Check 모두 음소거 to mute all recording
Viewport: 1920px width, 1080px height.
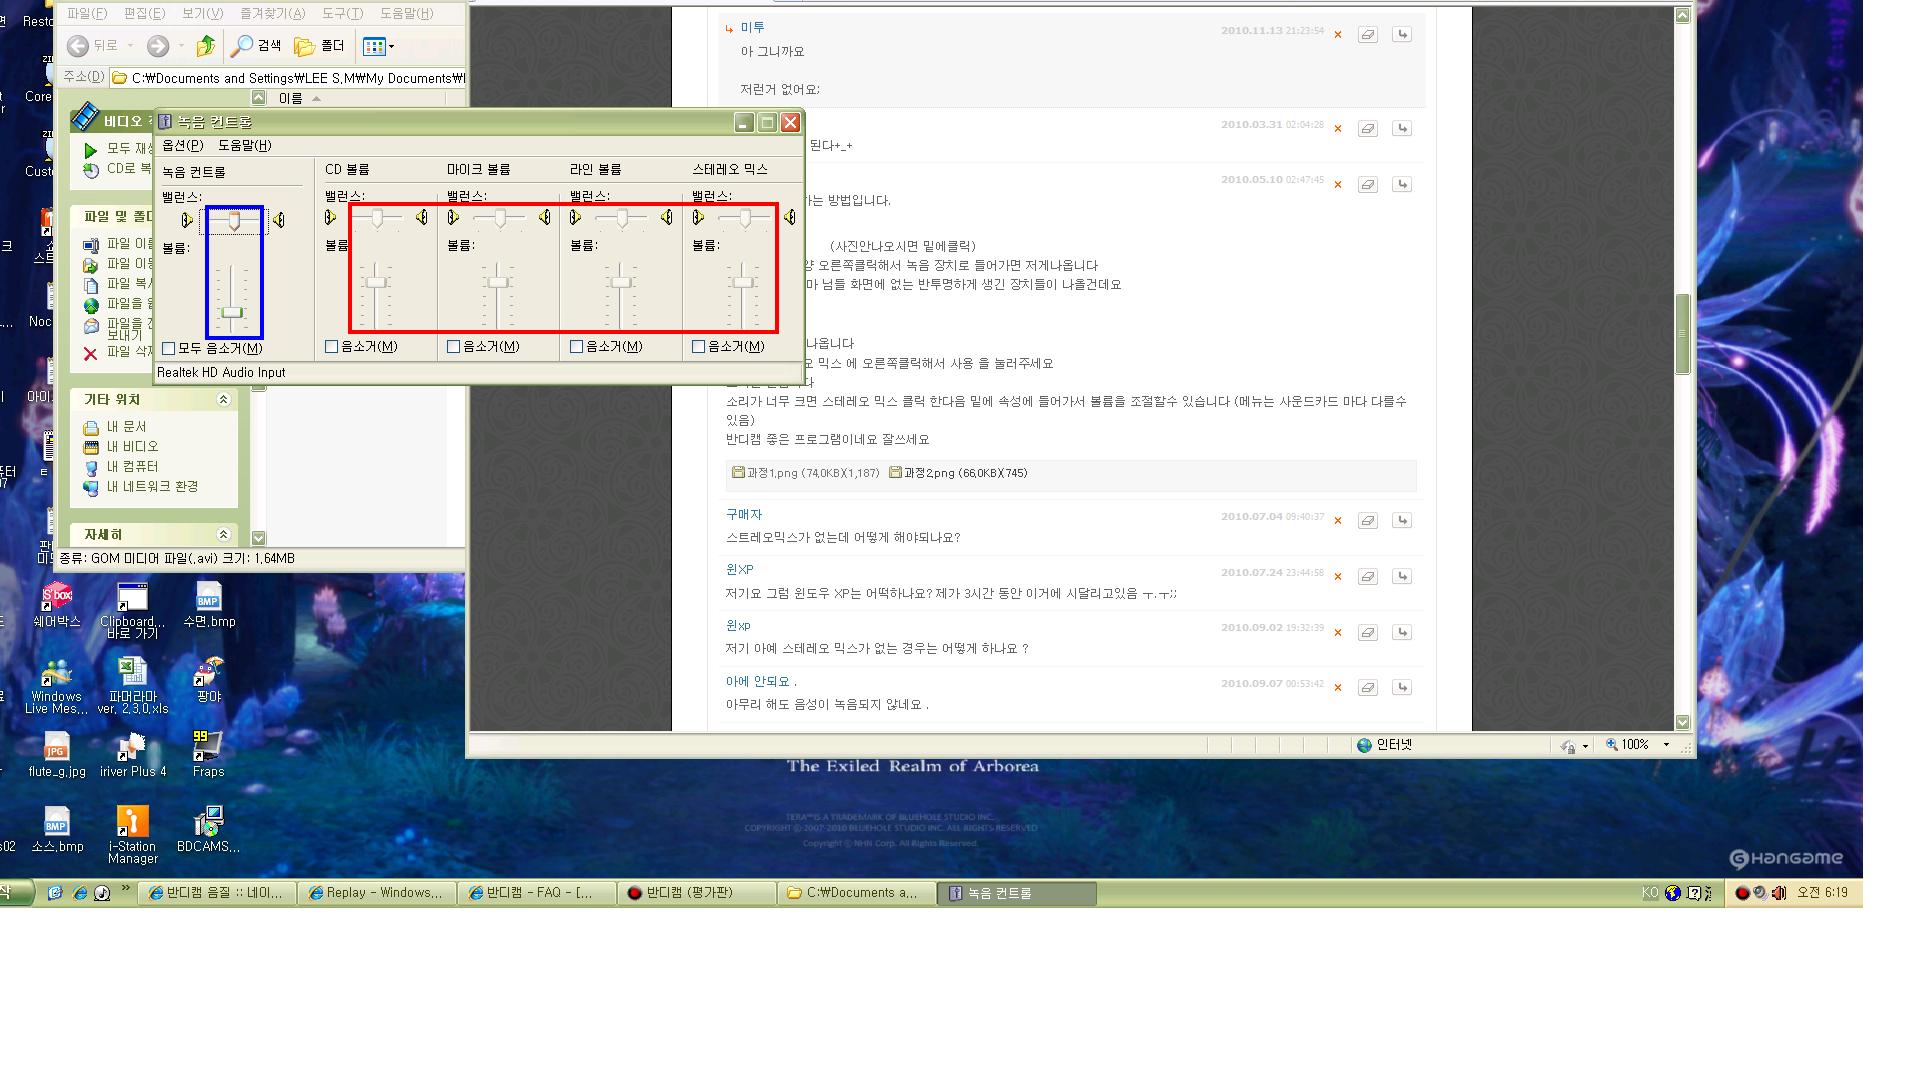(169, 348)
